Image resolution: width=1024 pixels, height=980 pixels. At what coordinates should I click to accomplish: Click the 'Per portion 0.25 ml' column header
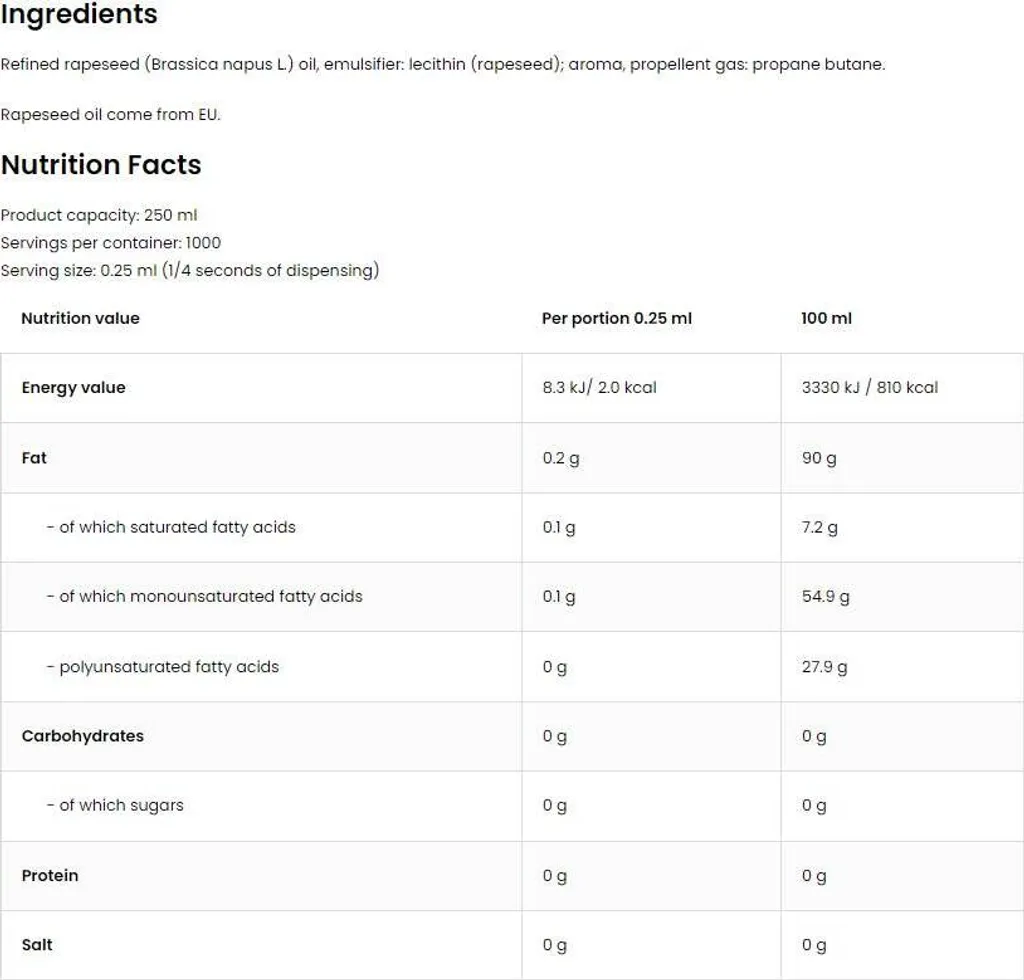[x=616, y=318]
